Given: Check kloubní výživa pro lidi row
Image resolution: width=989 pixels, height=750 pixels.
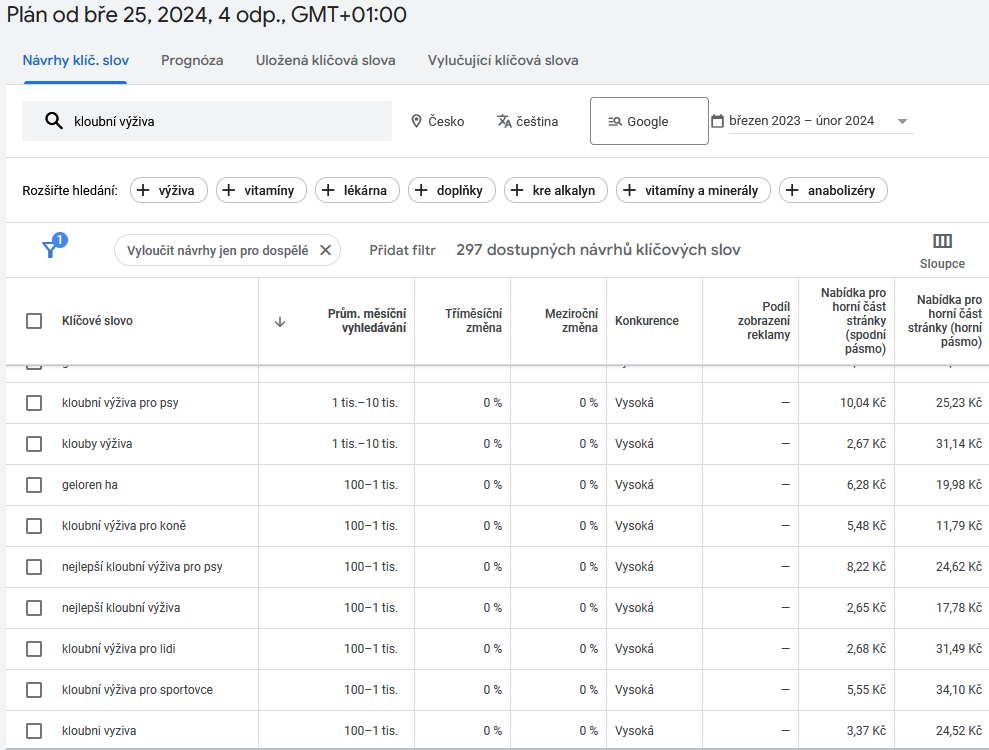Looking at the screenshot, I should pyautogui.click(x=34, y=649).
